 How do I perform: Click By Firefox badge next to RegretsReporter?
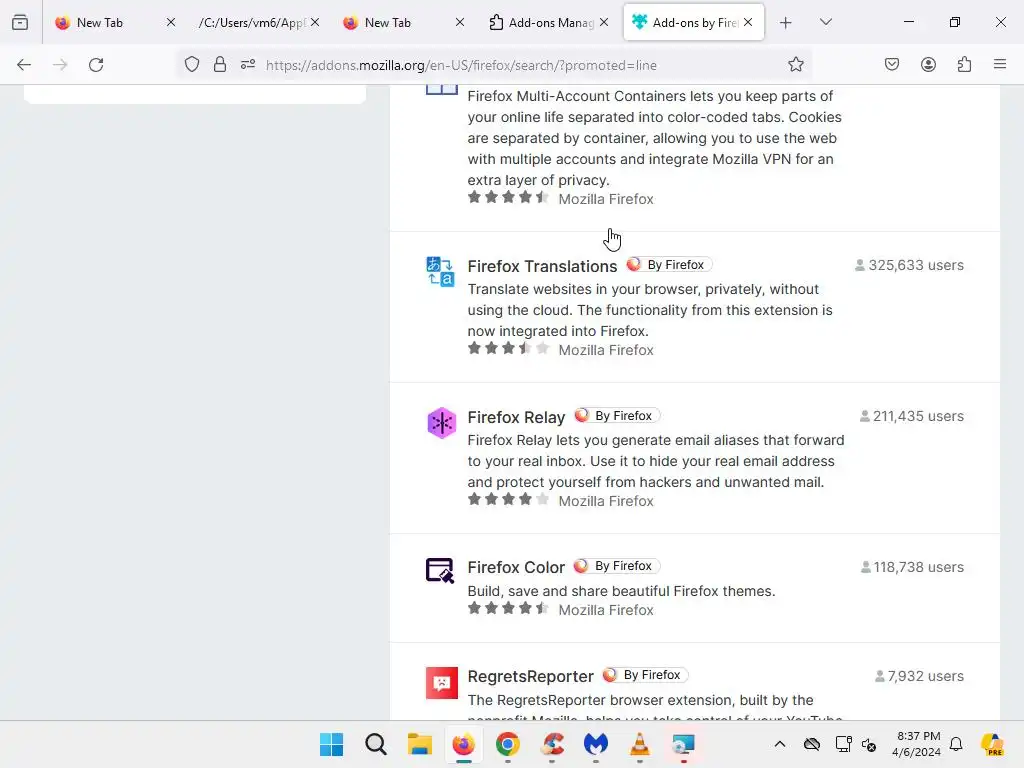click(x=645, y=675)
